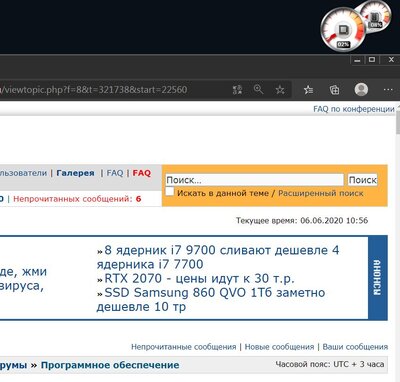Open 'FAQ по конференции' link
This screenshot has width=400, height=382.
coord(354,109)
